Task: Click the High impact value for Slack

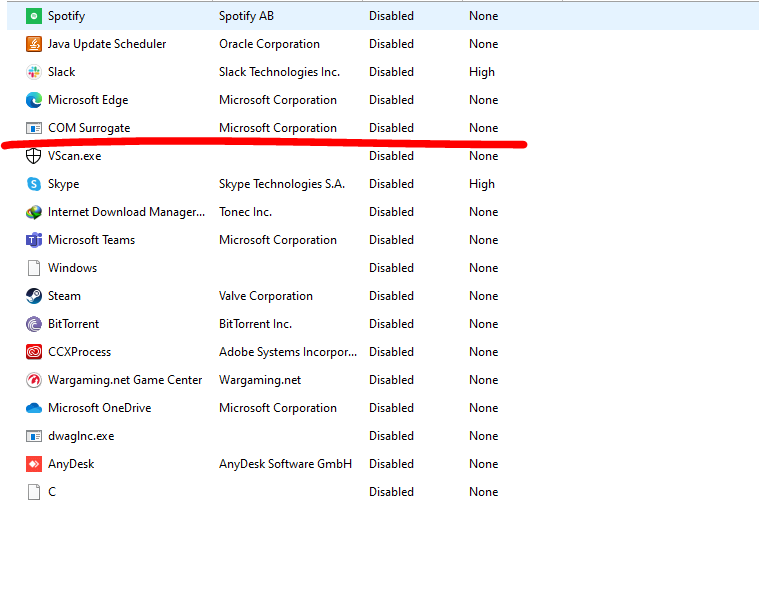Action: point(482,73)
